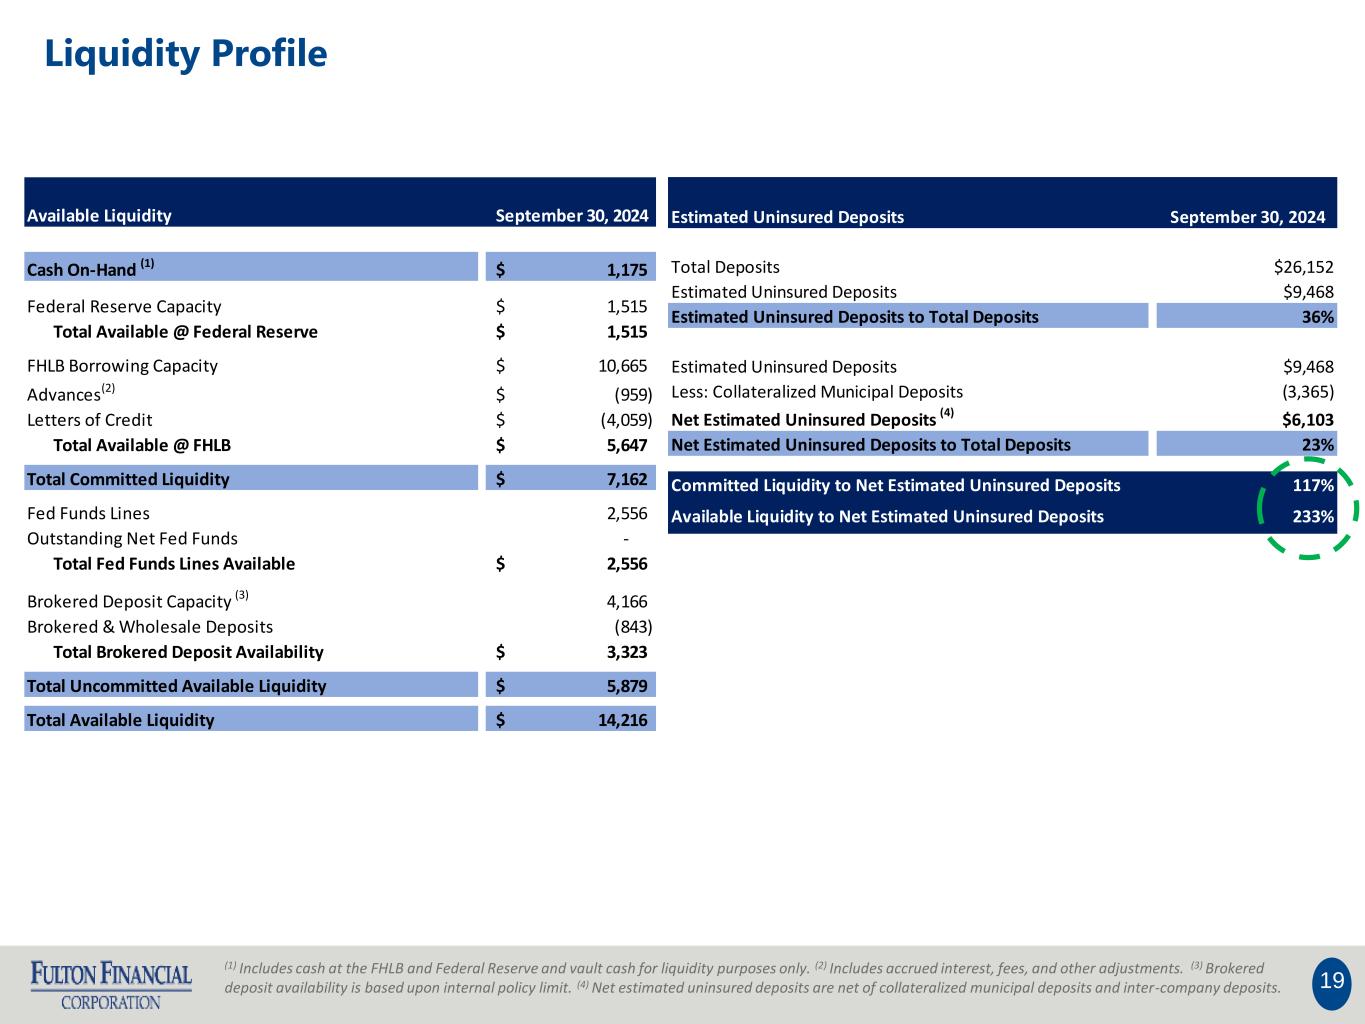Click the Fulton Financial Corporation logo
Viewport: 1365px width, 1024px height.
tap(111, 984)
